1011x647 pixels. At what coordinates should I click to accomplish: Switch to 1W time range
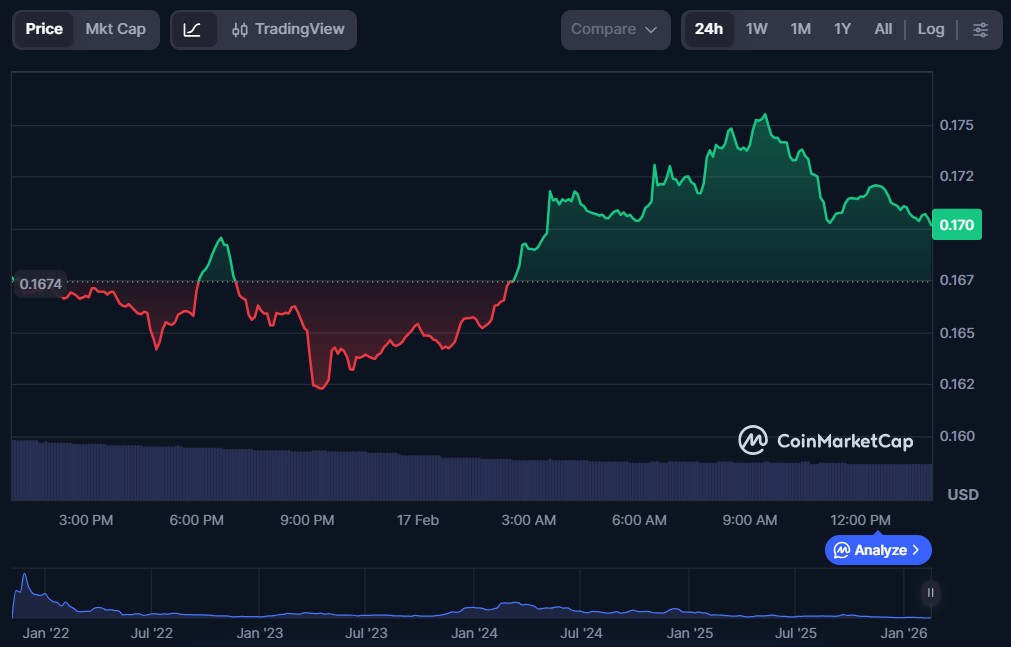[756, 29]
